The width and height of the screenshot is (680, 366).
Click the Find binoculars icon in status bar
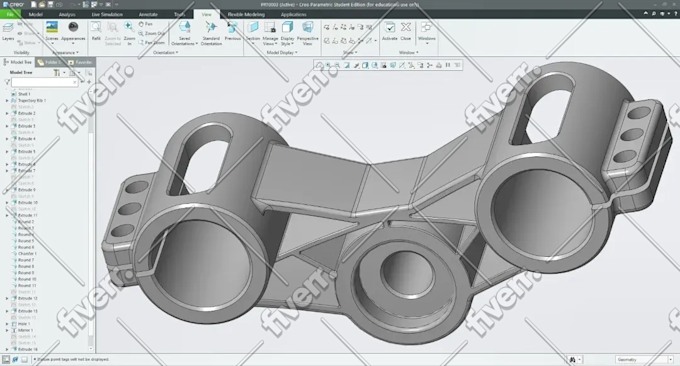tap(572, 359)
